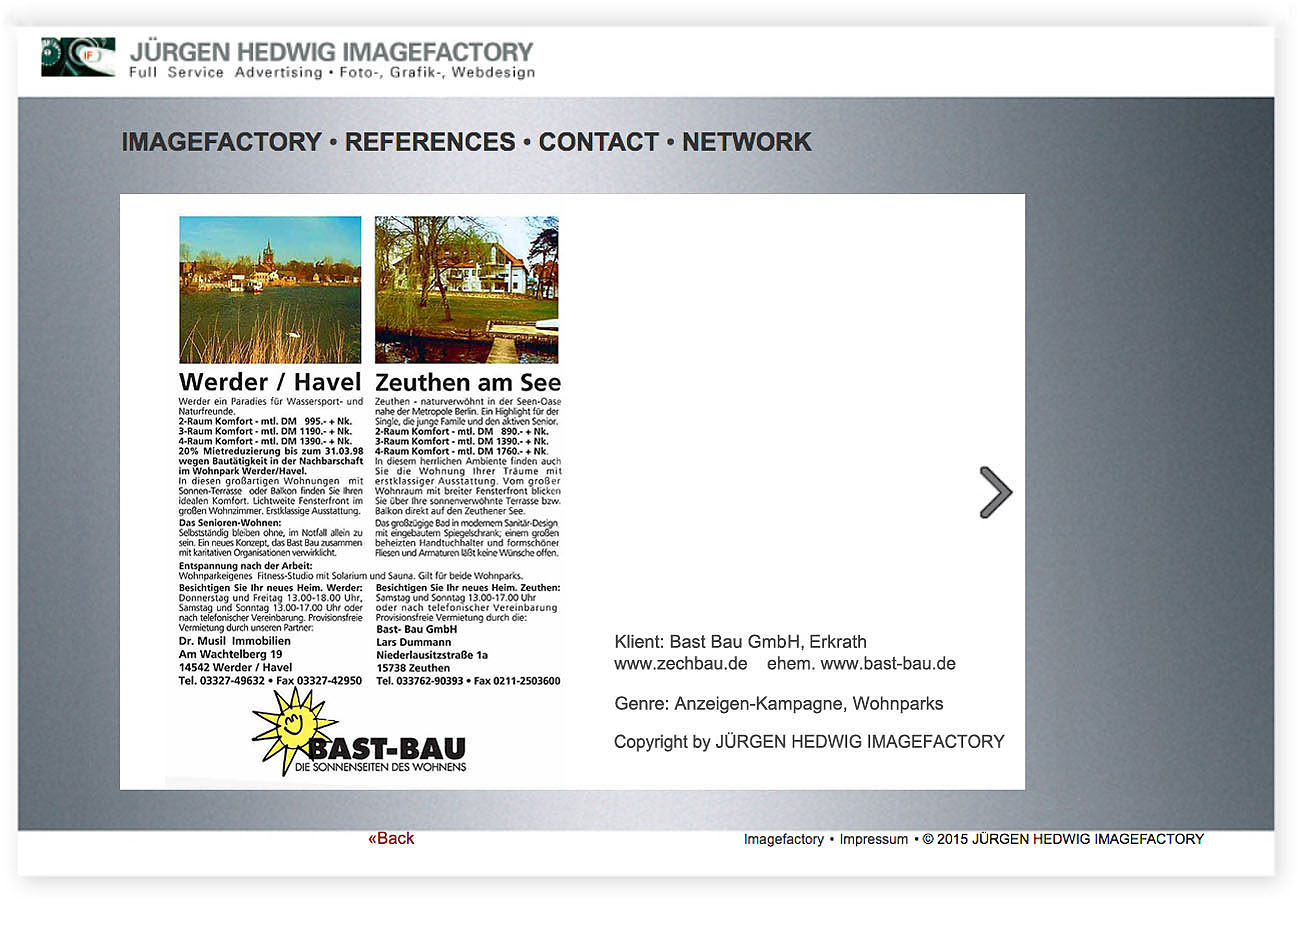Open the footer Imagefactory link
The width and height of the screenshot is (1300, 935).
pyautogui.click(x=783, y=839)
